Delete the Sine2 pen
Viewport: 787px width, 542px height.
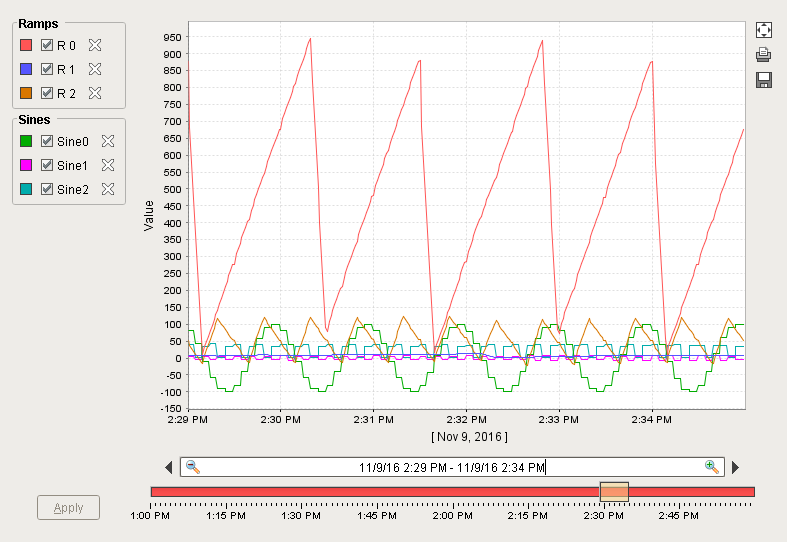pos(108,189)
